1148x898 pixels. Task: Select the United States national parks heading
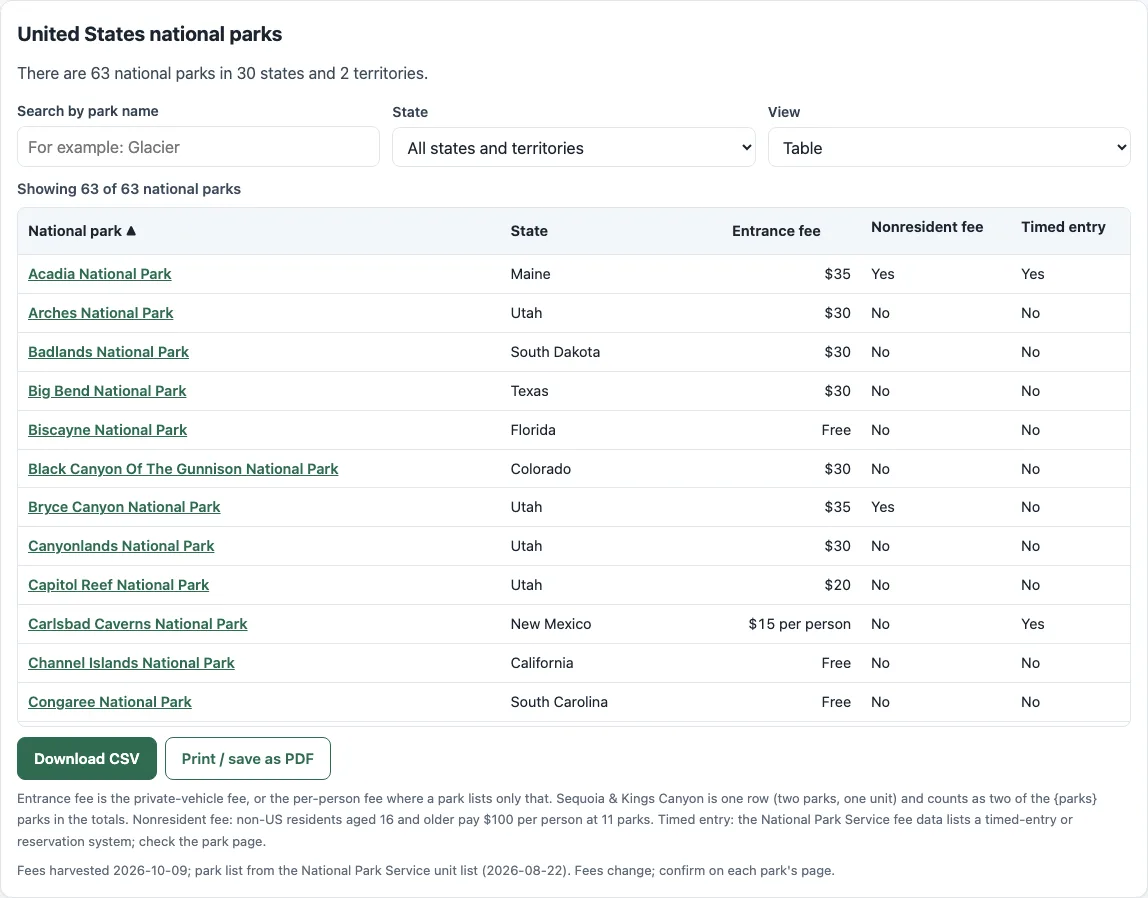[x=149, y=34]
